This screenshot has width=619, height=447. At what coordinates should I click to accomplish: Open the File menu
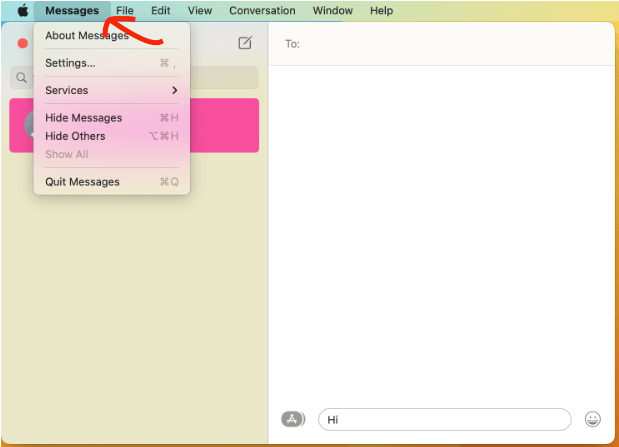tap(125, 11)
